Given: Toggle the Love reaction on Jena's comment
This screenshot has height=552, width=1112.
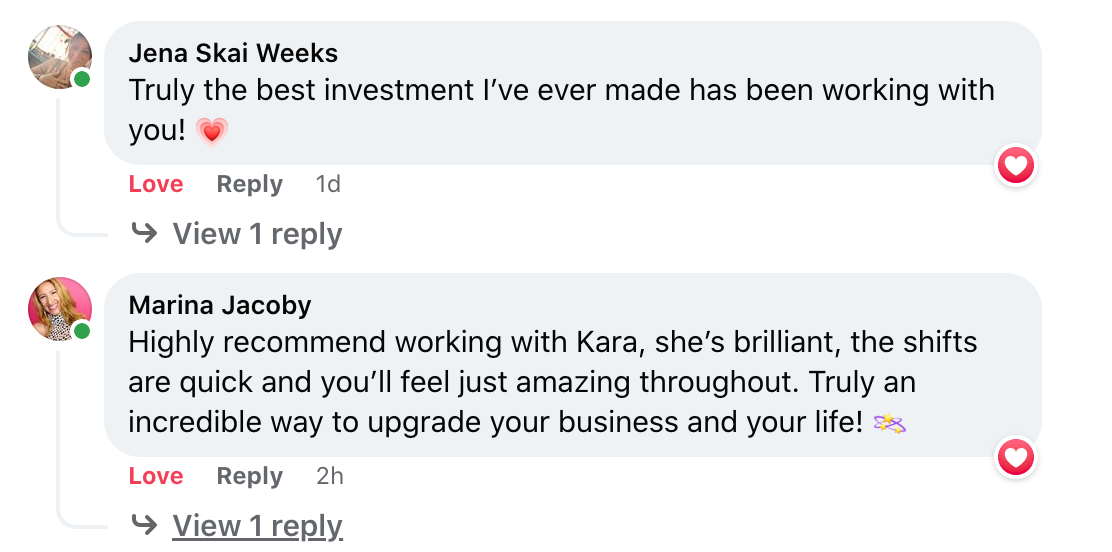Looking at the screenshot, I should 156,184.
